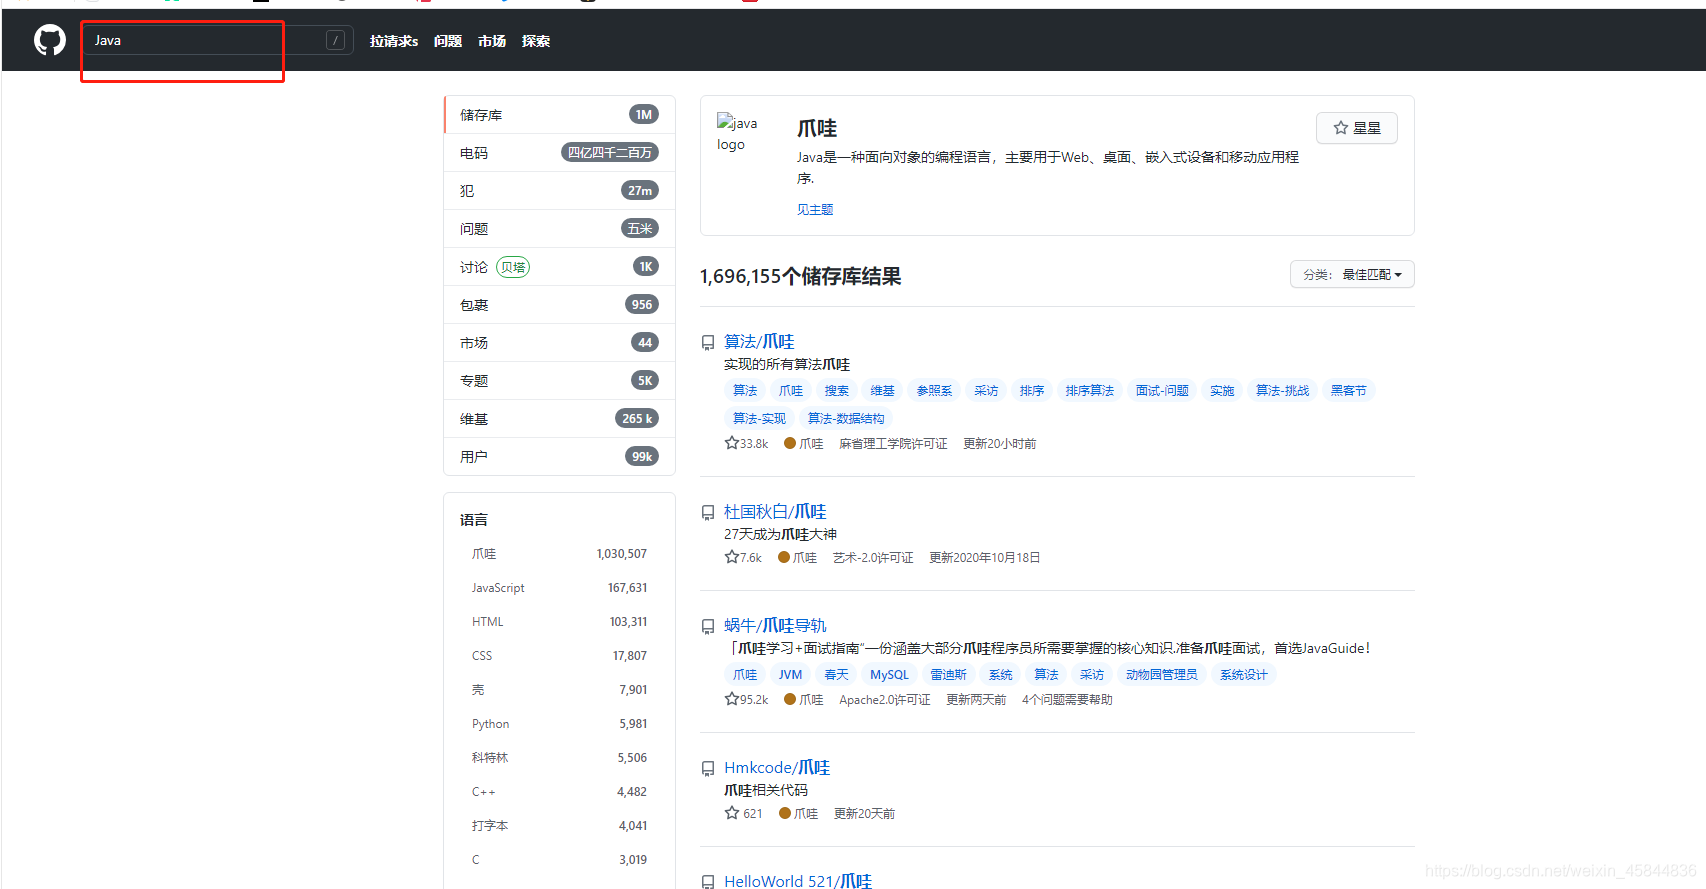Click the 1,696,155个储存库结果 heading
Screen dimensions: 1706x889
click(800, 276)
